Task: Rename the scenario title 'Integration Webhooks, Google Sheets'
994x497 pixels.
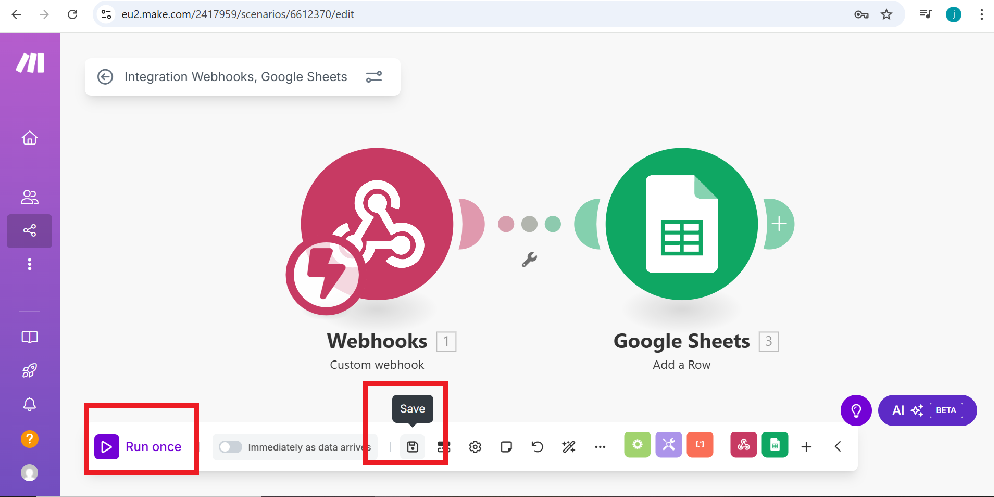Action: [236, 77]
